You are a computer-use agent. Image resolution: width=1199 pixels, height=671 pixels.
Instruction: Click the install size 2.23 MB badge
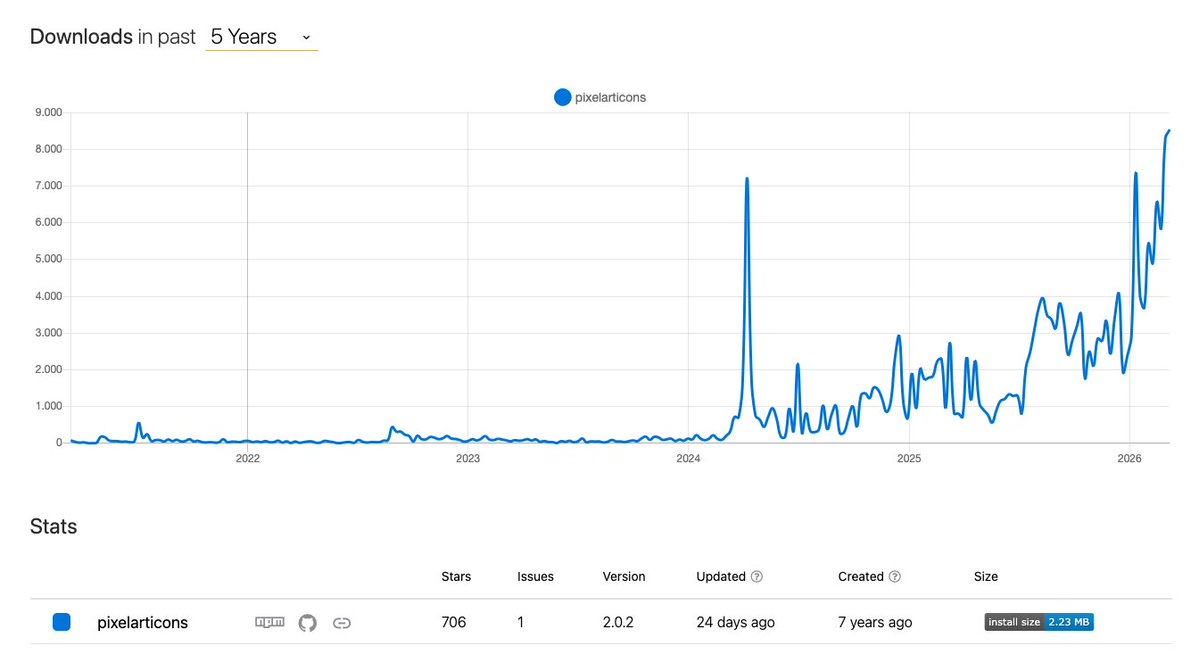coord(1038,622)
